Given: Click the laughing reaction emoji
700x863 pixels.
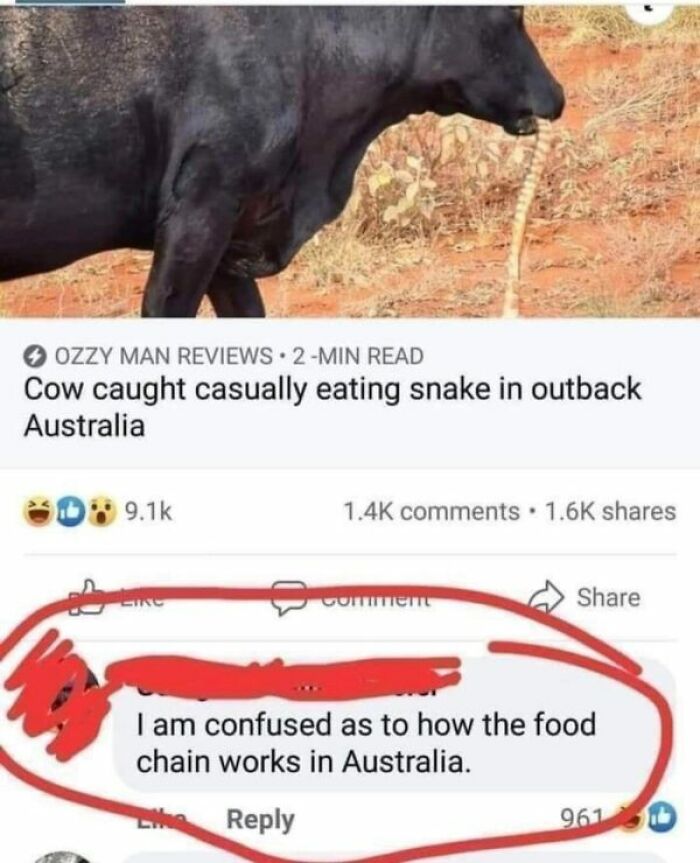Looking at the screenshot, I should [38, 512].
